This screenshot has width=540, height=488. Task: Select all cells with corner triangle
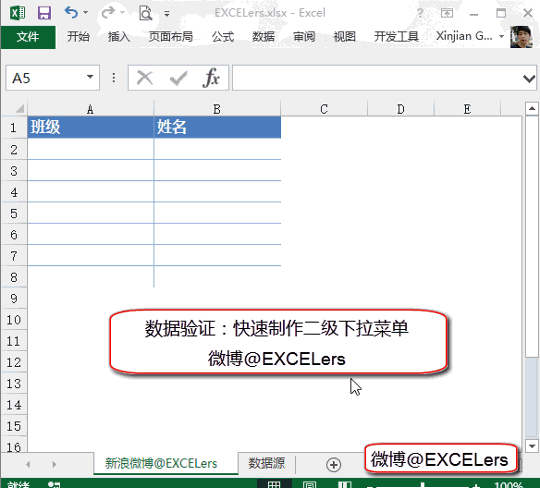19,109
